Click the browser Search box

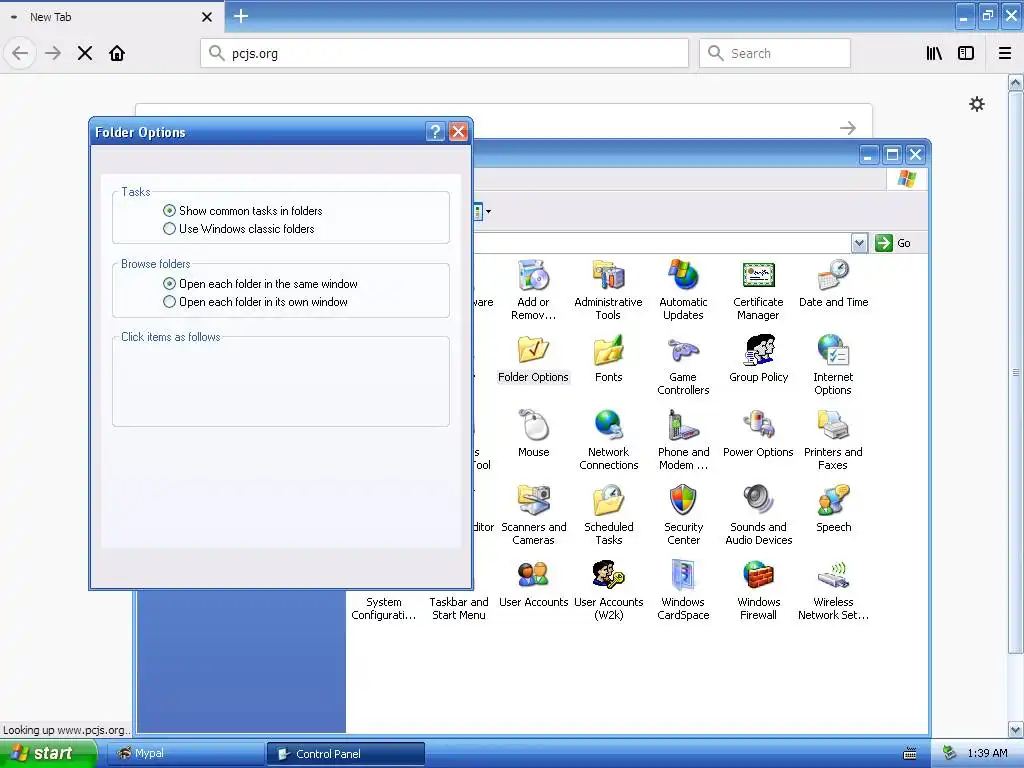pos(775,53)
